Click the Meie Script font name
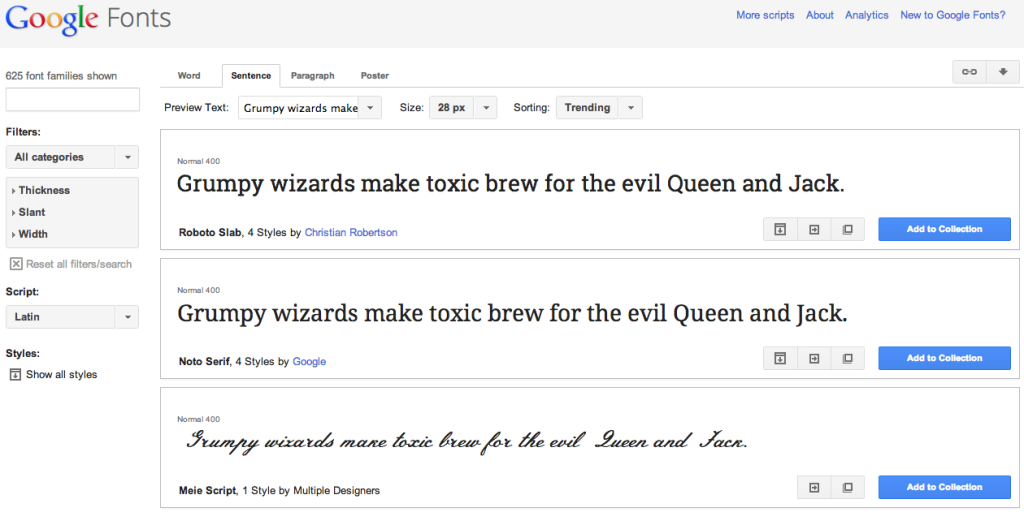Screen dimensions: 1024x512 click(208, 490)
